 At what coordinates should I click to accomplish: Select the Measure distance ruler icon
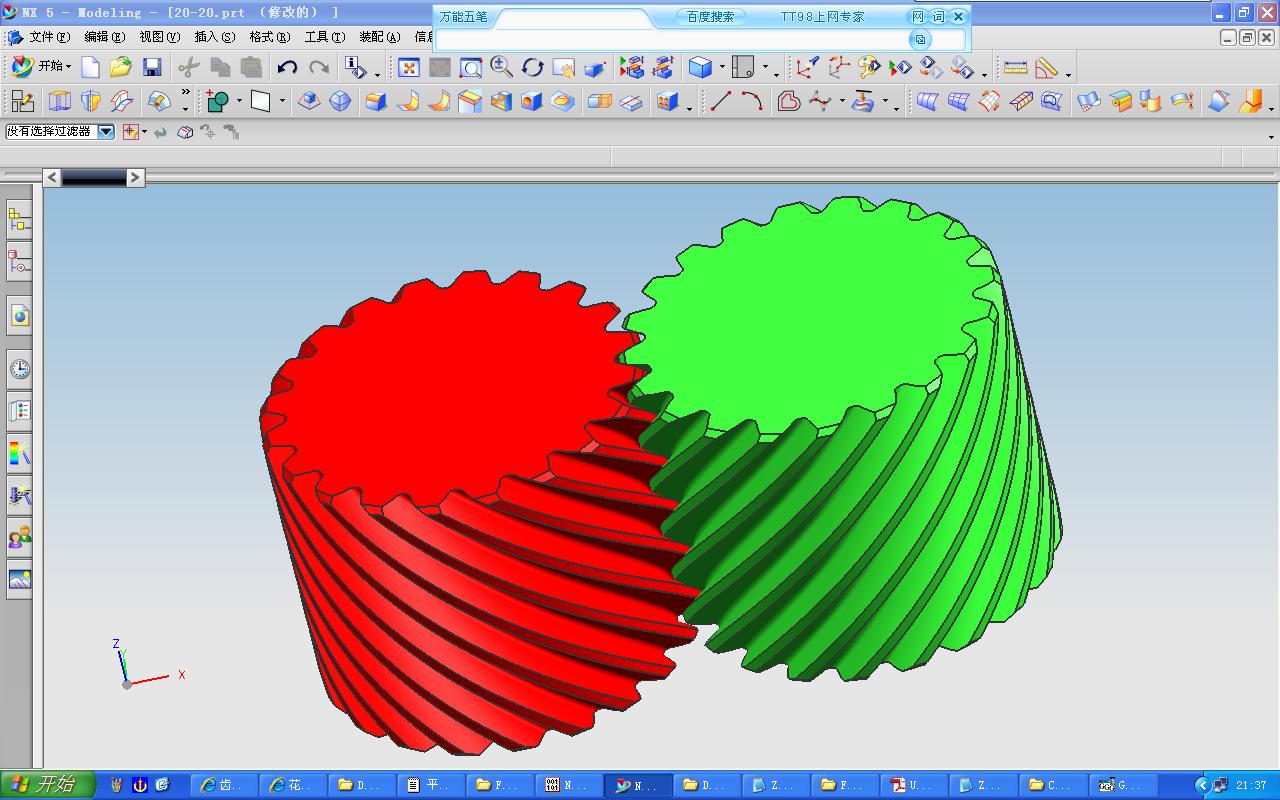click(1015, 67)
